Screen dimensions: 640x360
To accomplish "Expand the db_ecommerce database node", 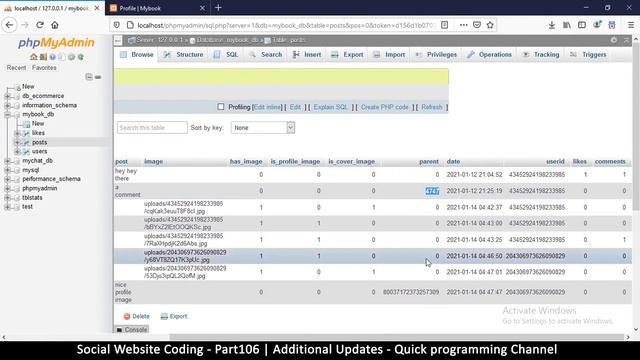I will point(7,96).
